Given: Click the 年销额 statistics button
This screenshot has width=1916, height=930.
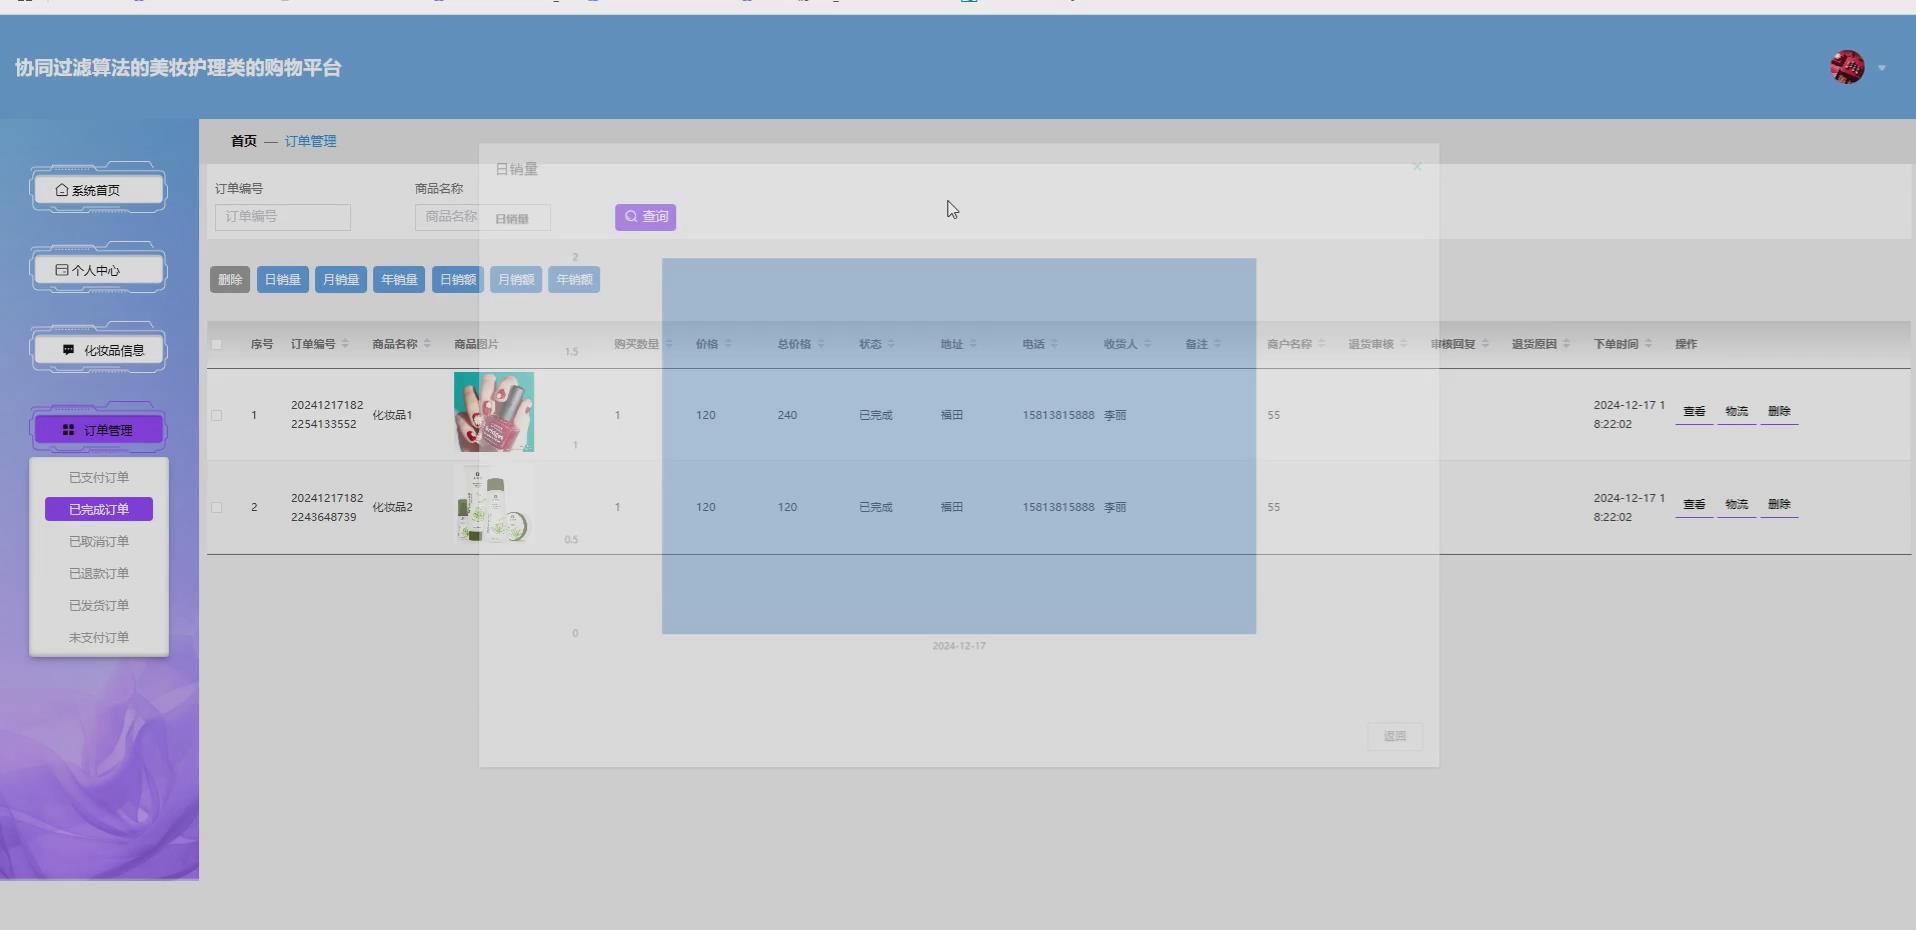Looking at the screenshot, I should pyautogui.click(x=574, y=280).
